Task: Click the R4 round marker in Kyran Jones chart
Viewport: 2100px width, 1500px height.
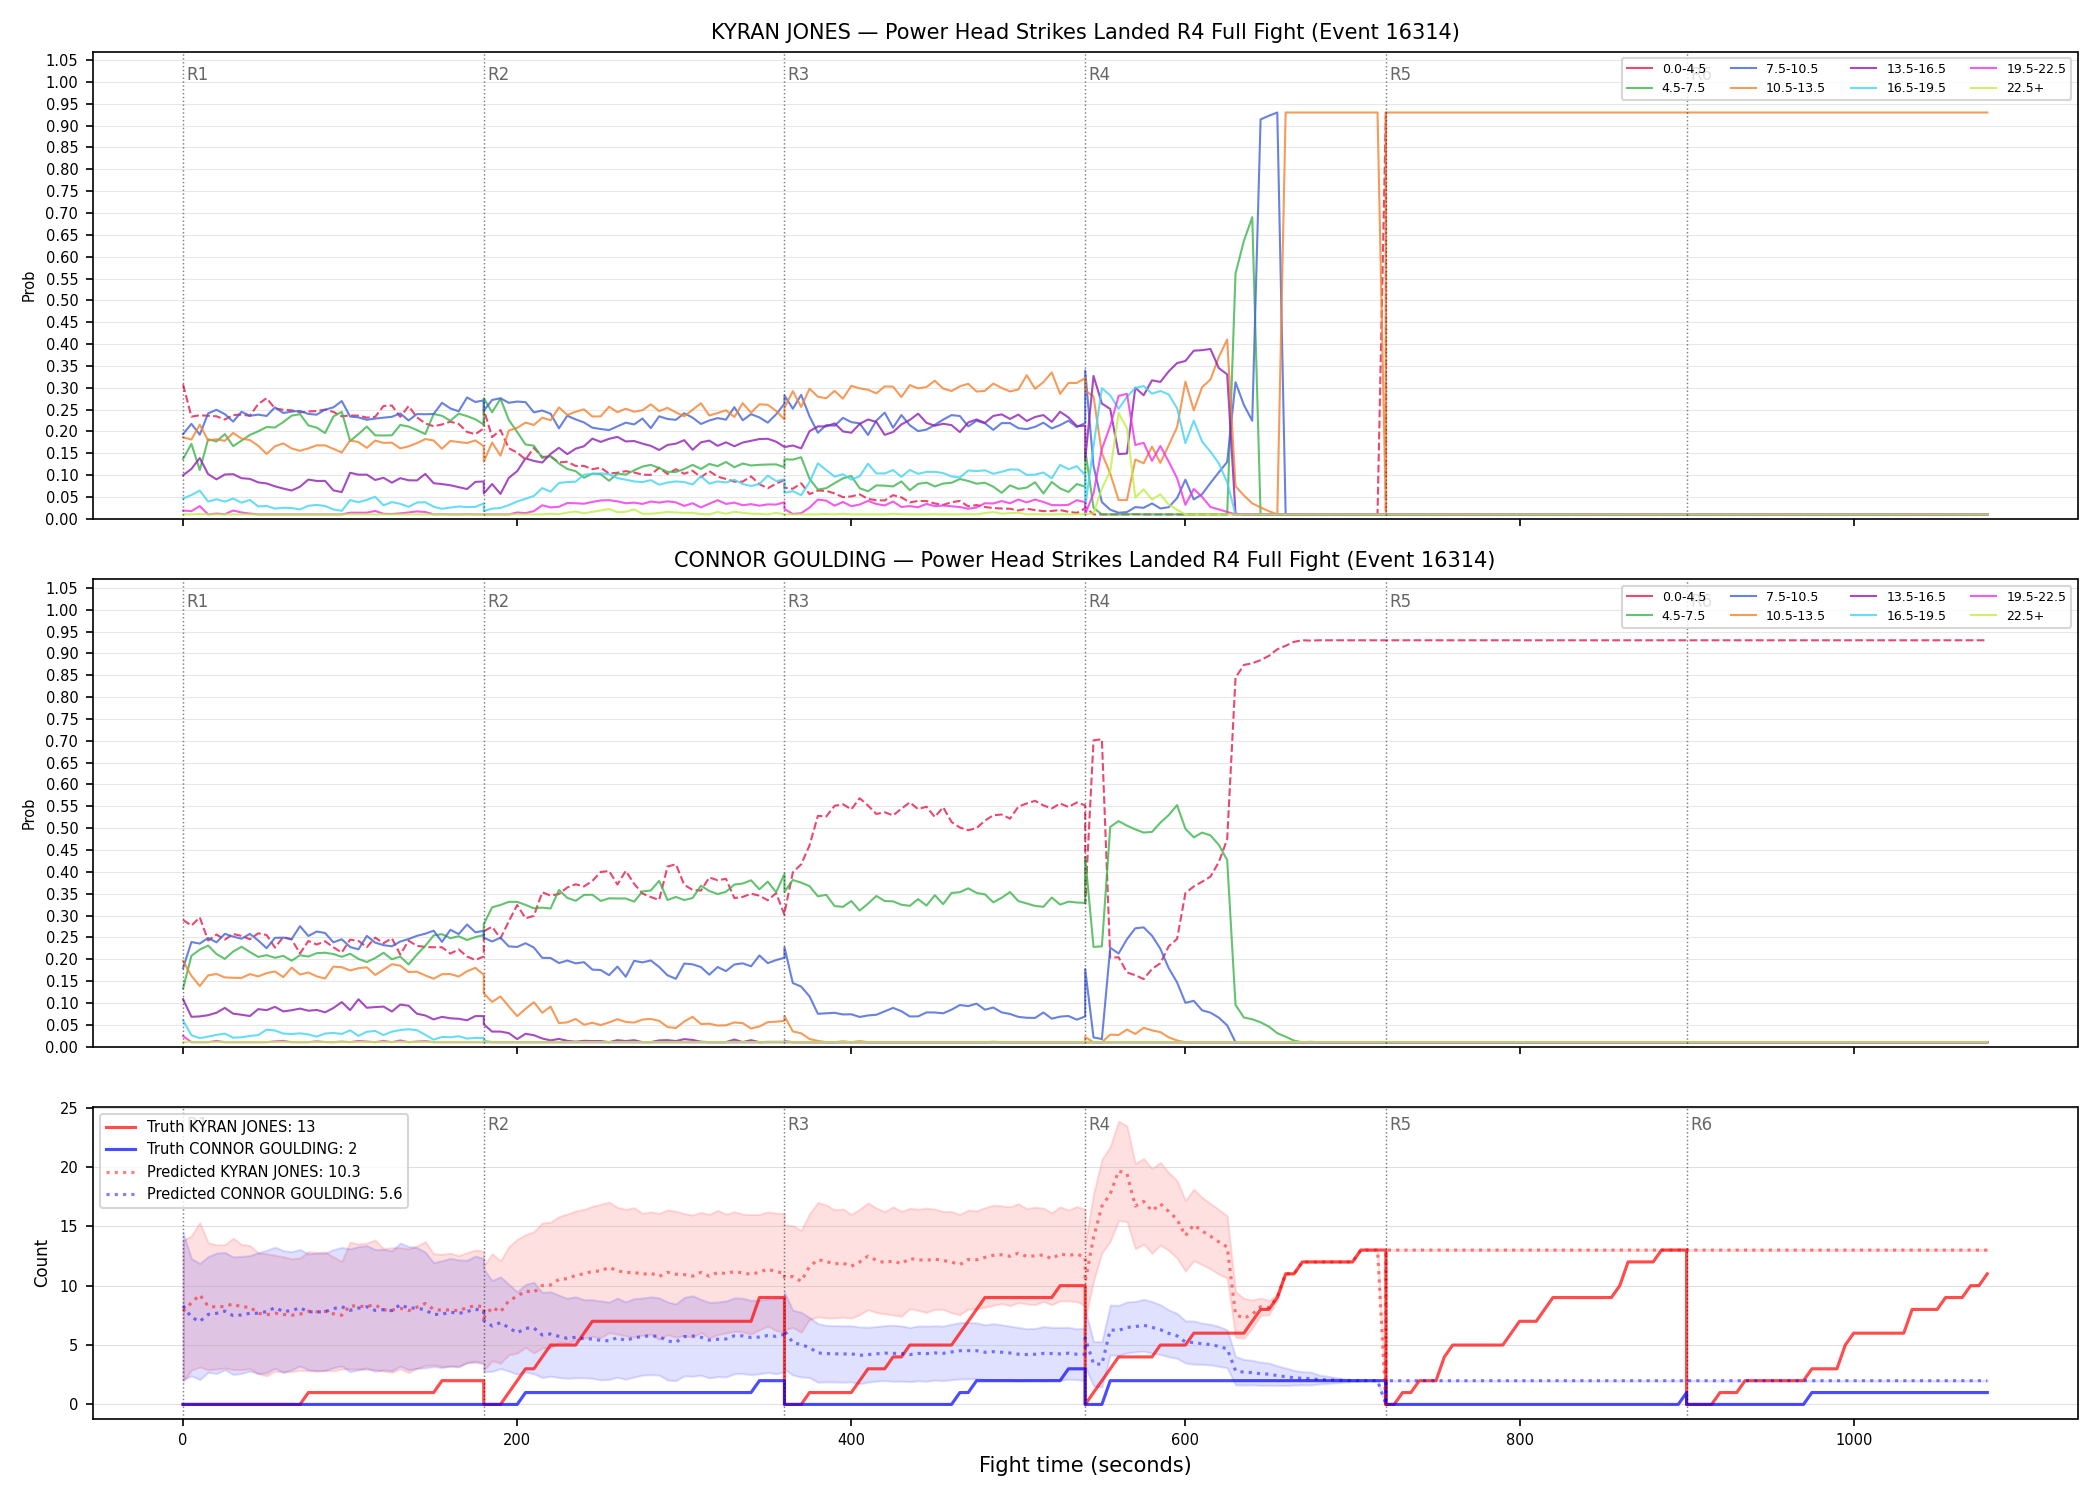Action: [1099, 74]
